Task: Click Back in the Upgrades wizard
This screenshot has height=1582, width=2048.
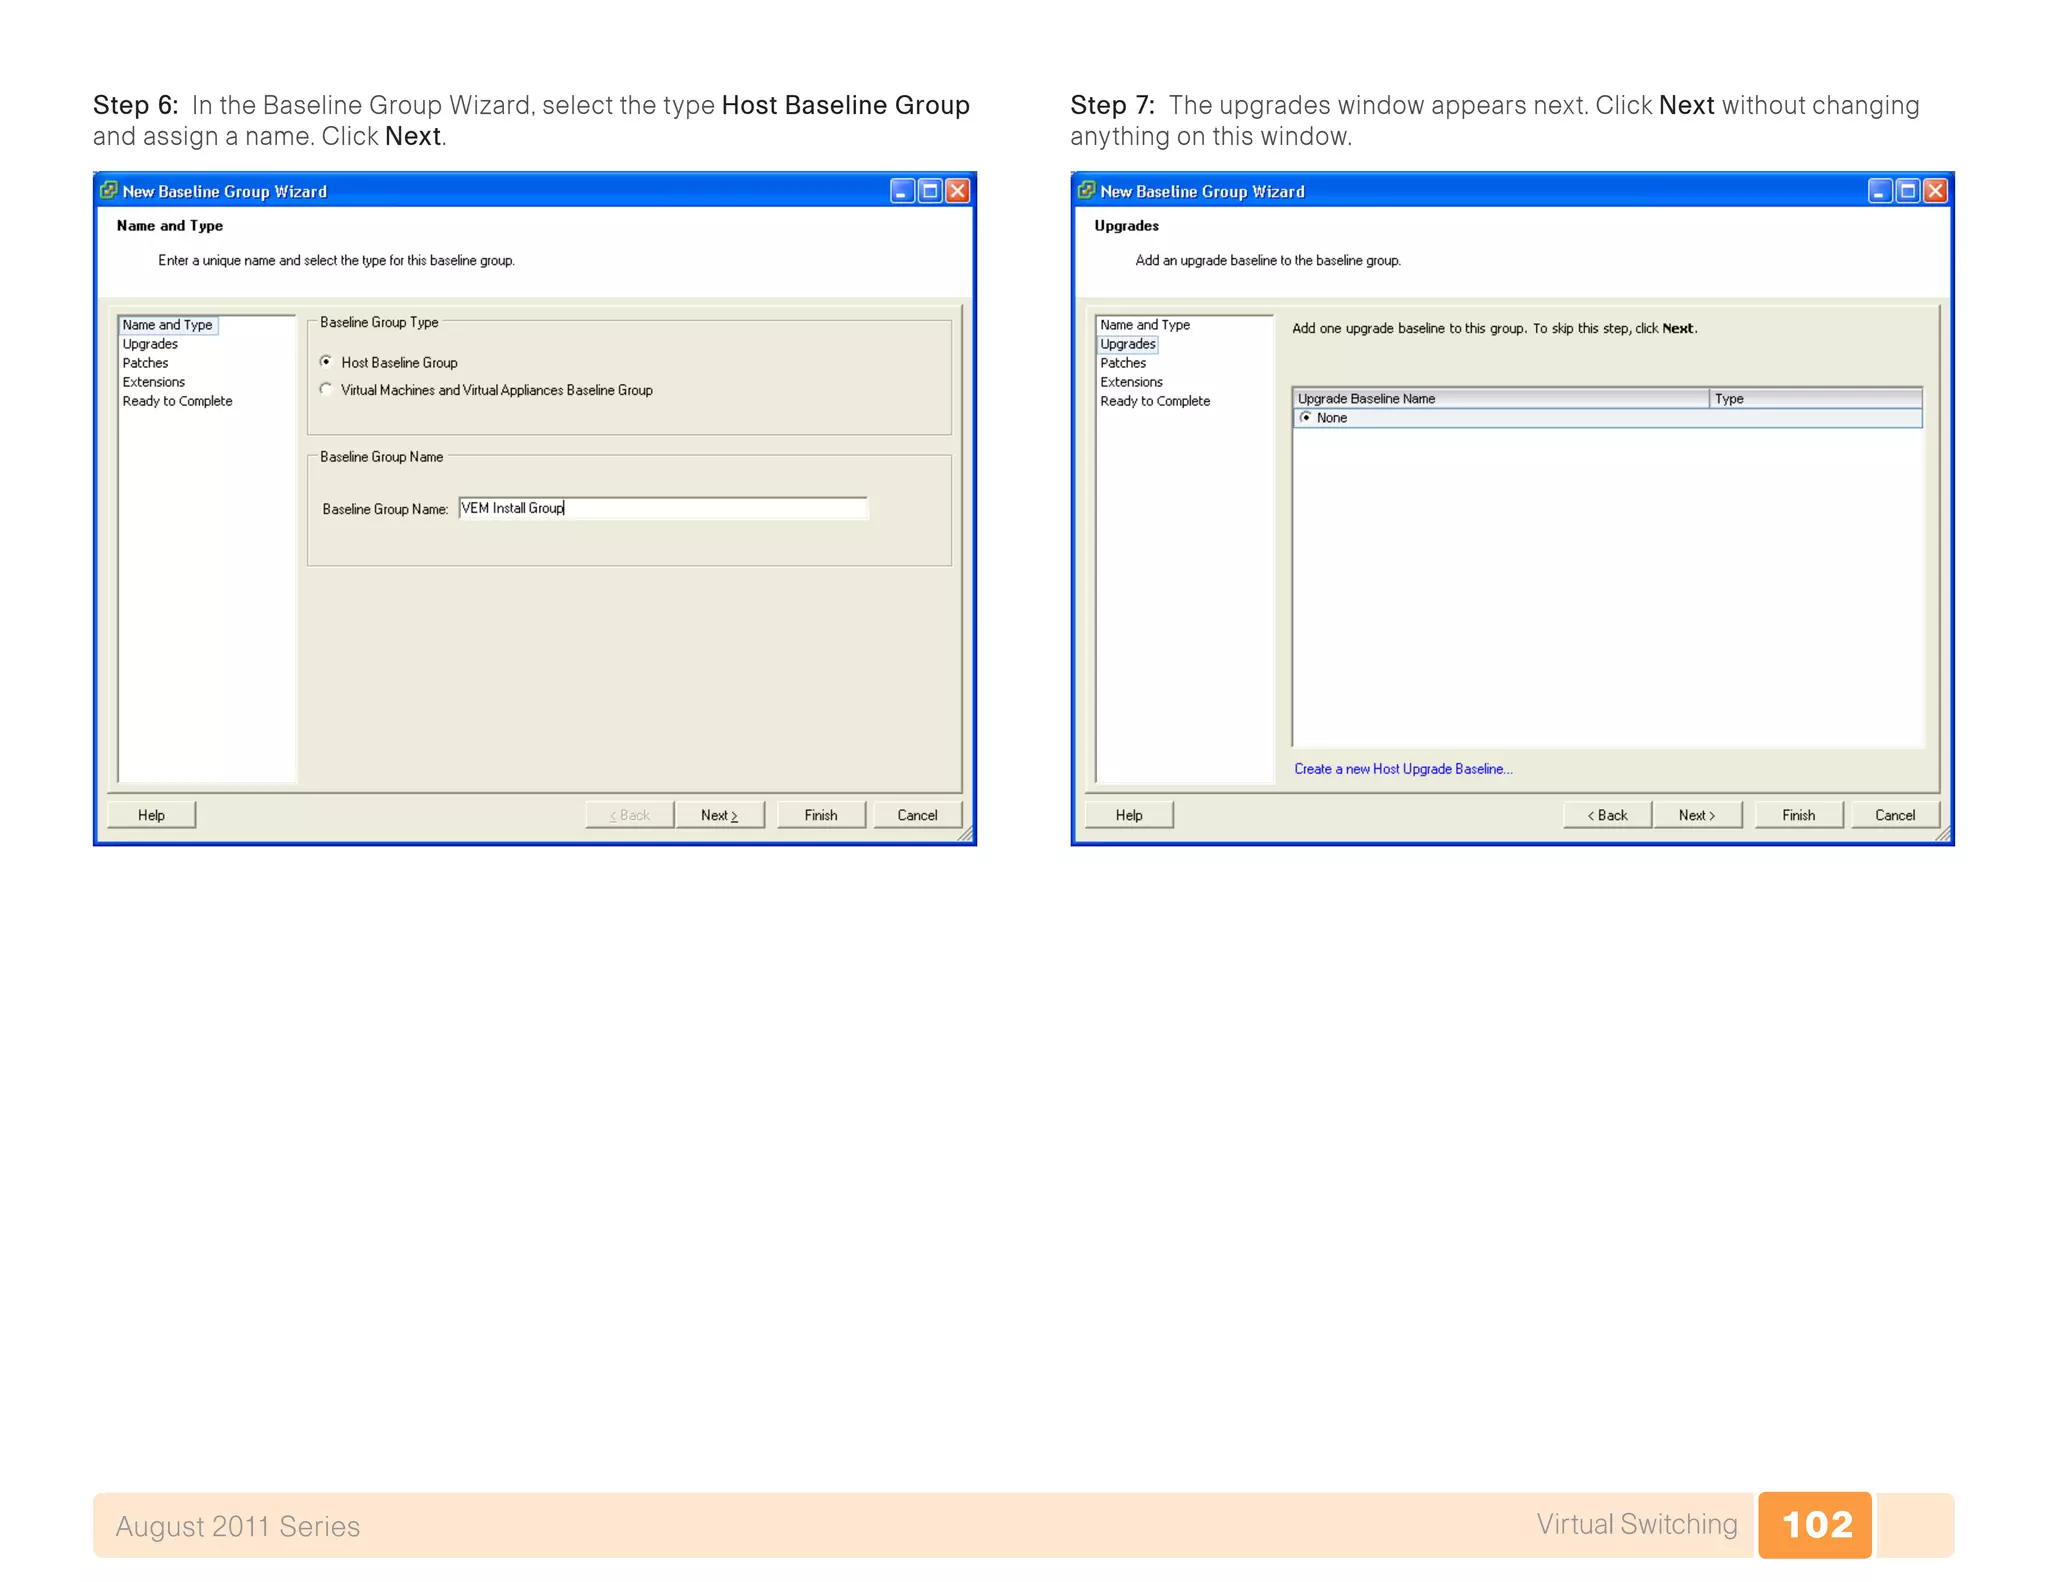Action: (x=1607, y=815)
